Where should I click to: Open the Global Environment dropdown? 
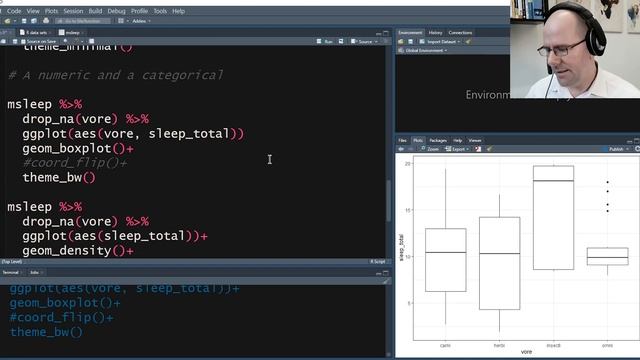[423, 51]
